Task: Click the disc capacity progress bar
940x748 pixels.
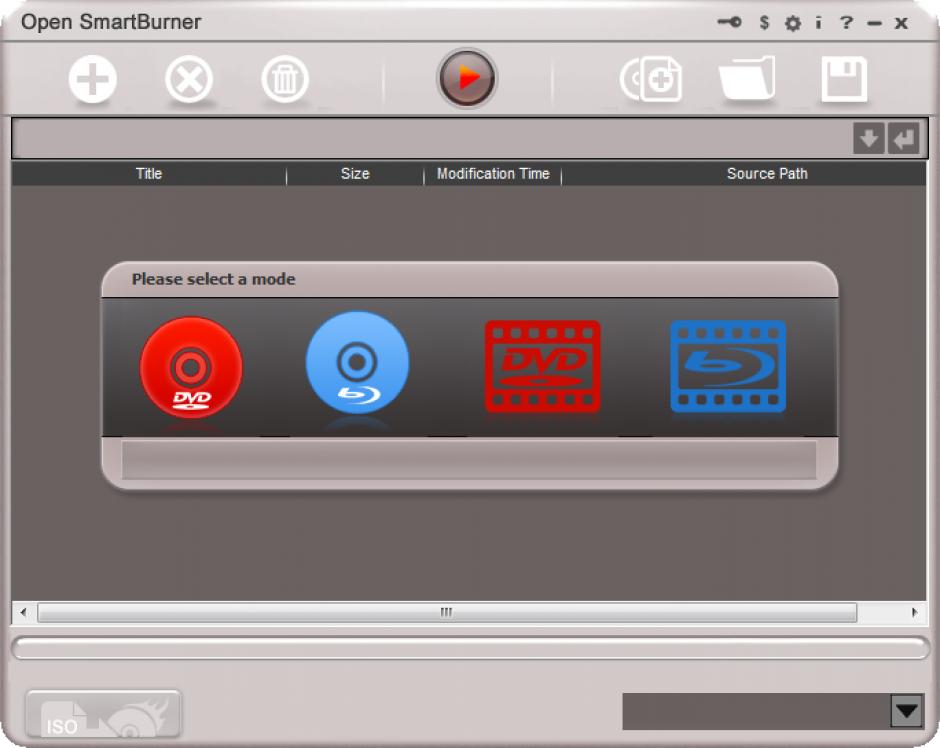Action: point(470,649)
